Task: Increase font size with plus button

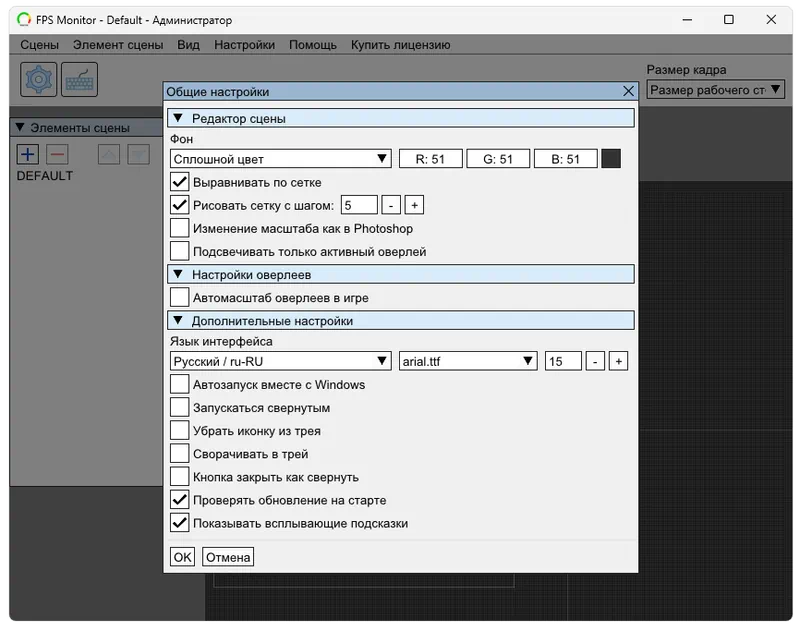Action: 618,361
